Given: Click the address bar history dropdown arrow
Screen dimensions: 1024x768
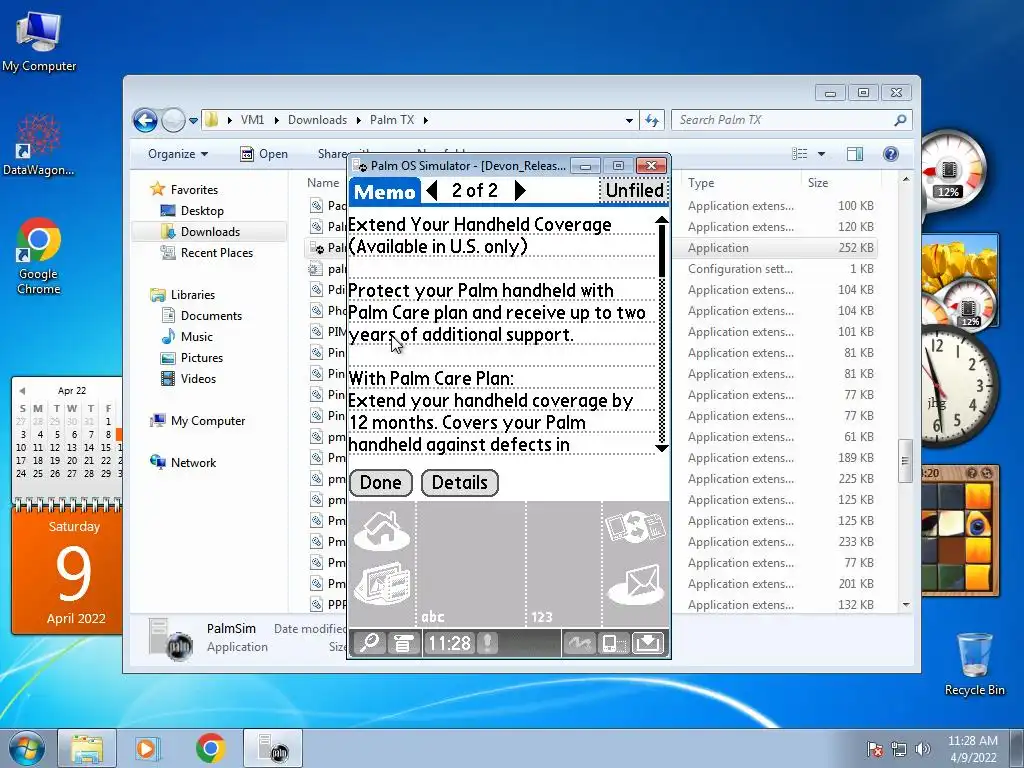Looking at the screenshot, I should coord(629,120).
